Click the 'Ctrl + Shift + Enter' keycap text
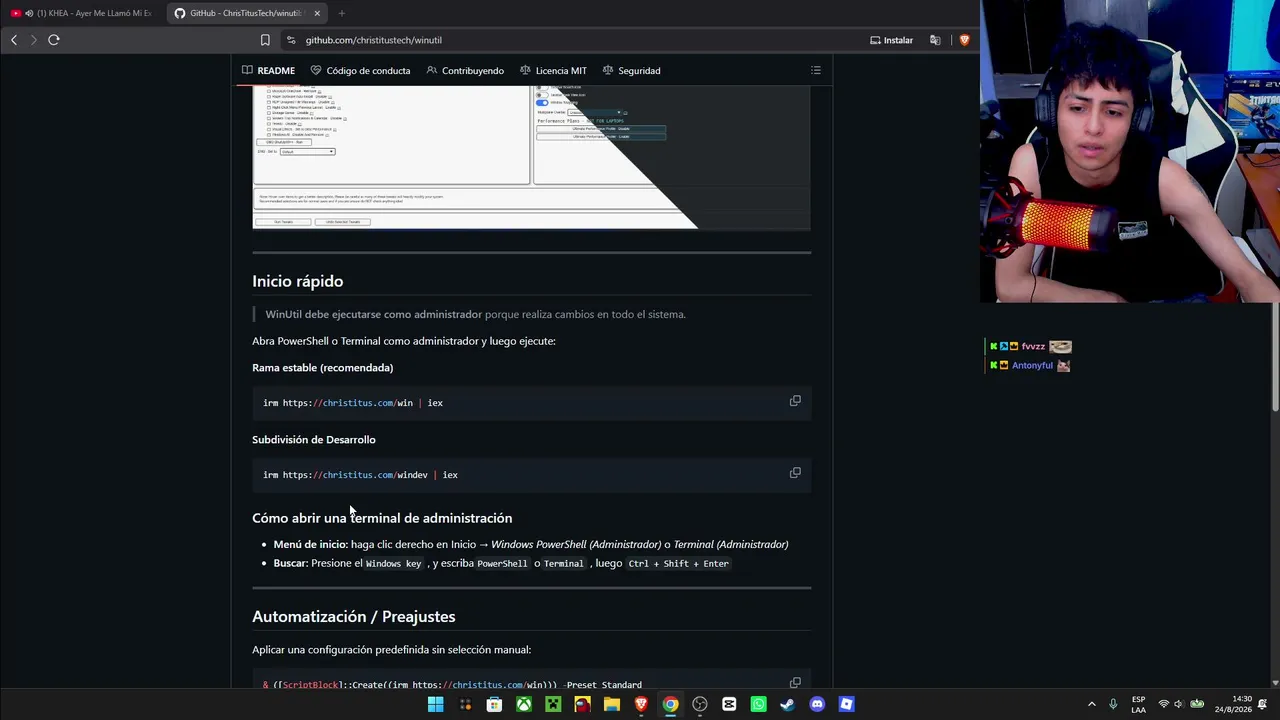This screenshot has height=720, width=1280. pos(678,564)
